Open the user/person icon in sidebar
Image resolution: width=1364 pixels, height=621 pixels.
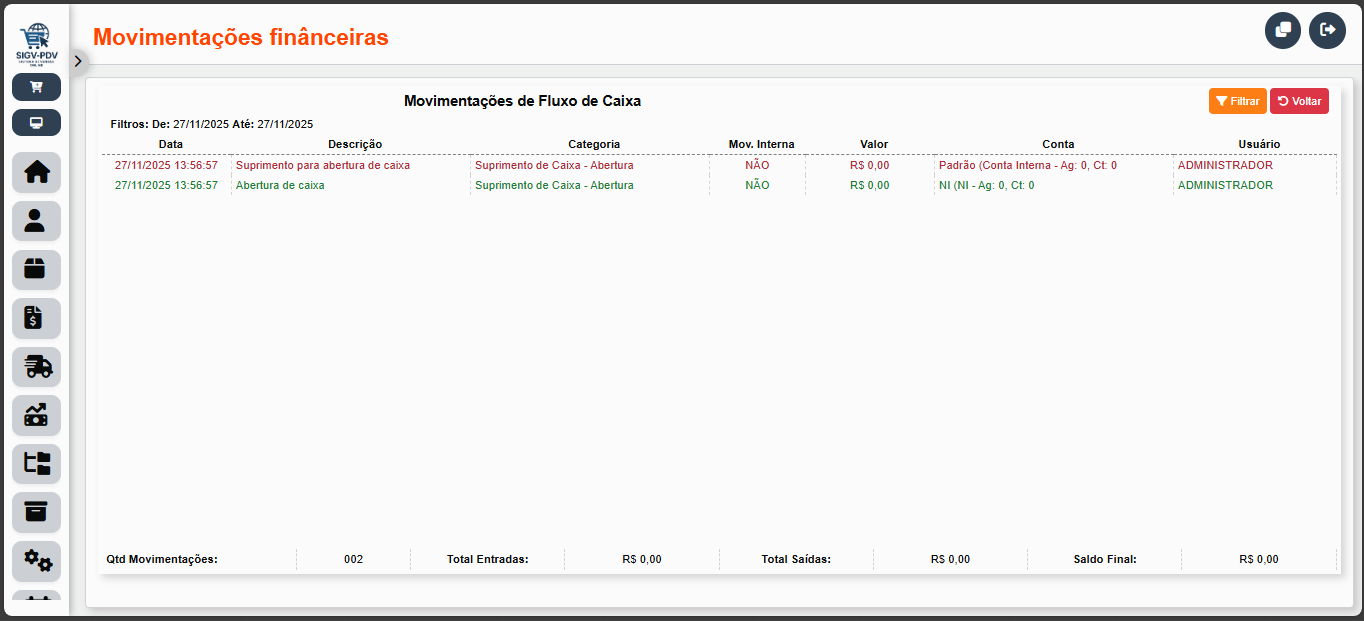36,221
